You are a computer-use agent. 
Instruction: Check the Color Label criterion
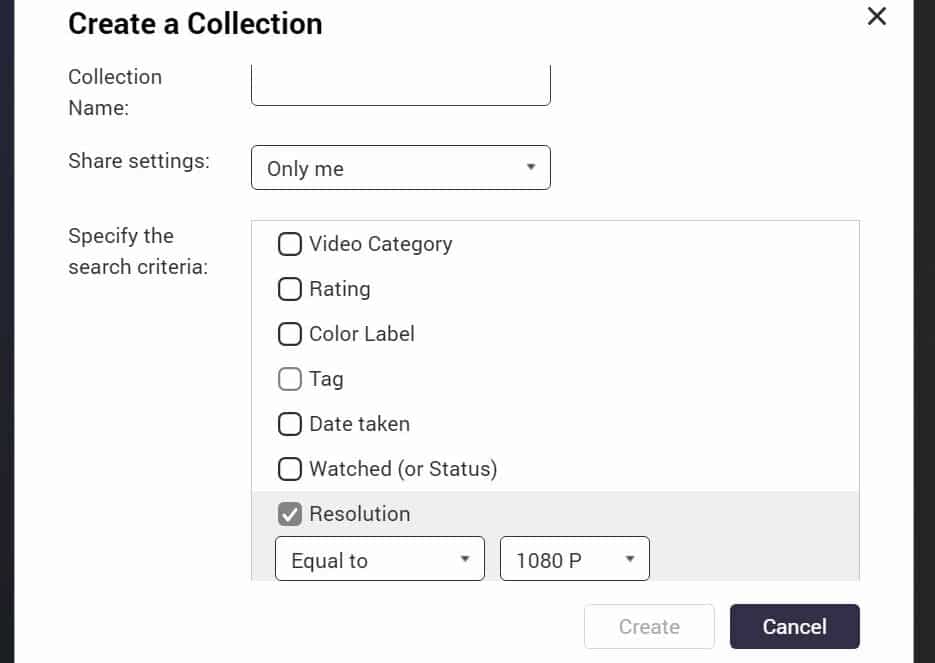[x=290, y=334]
